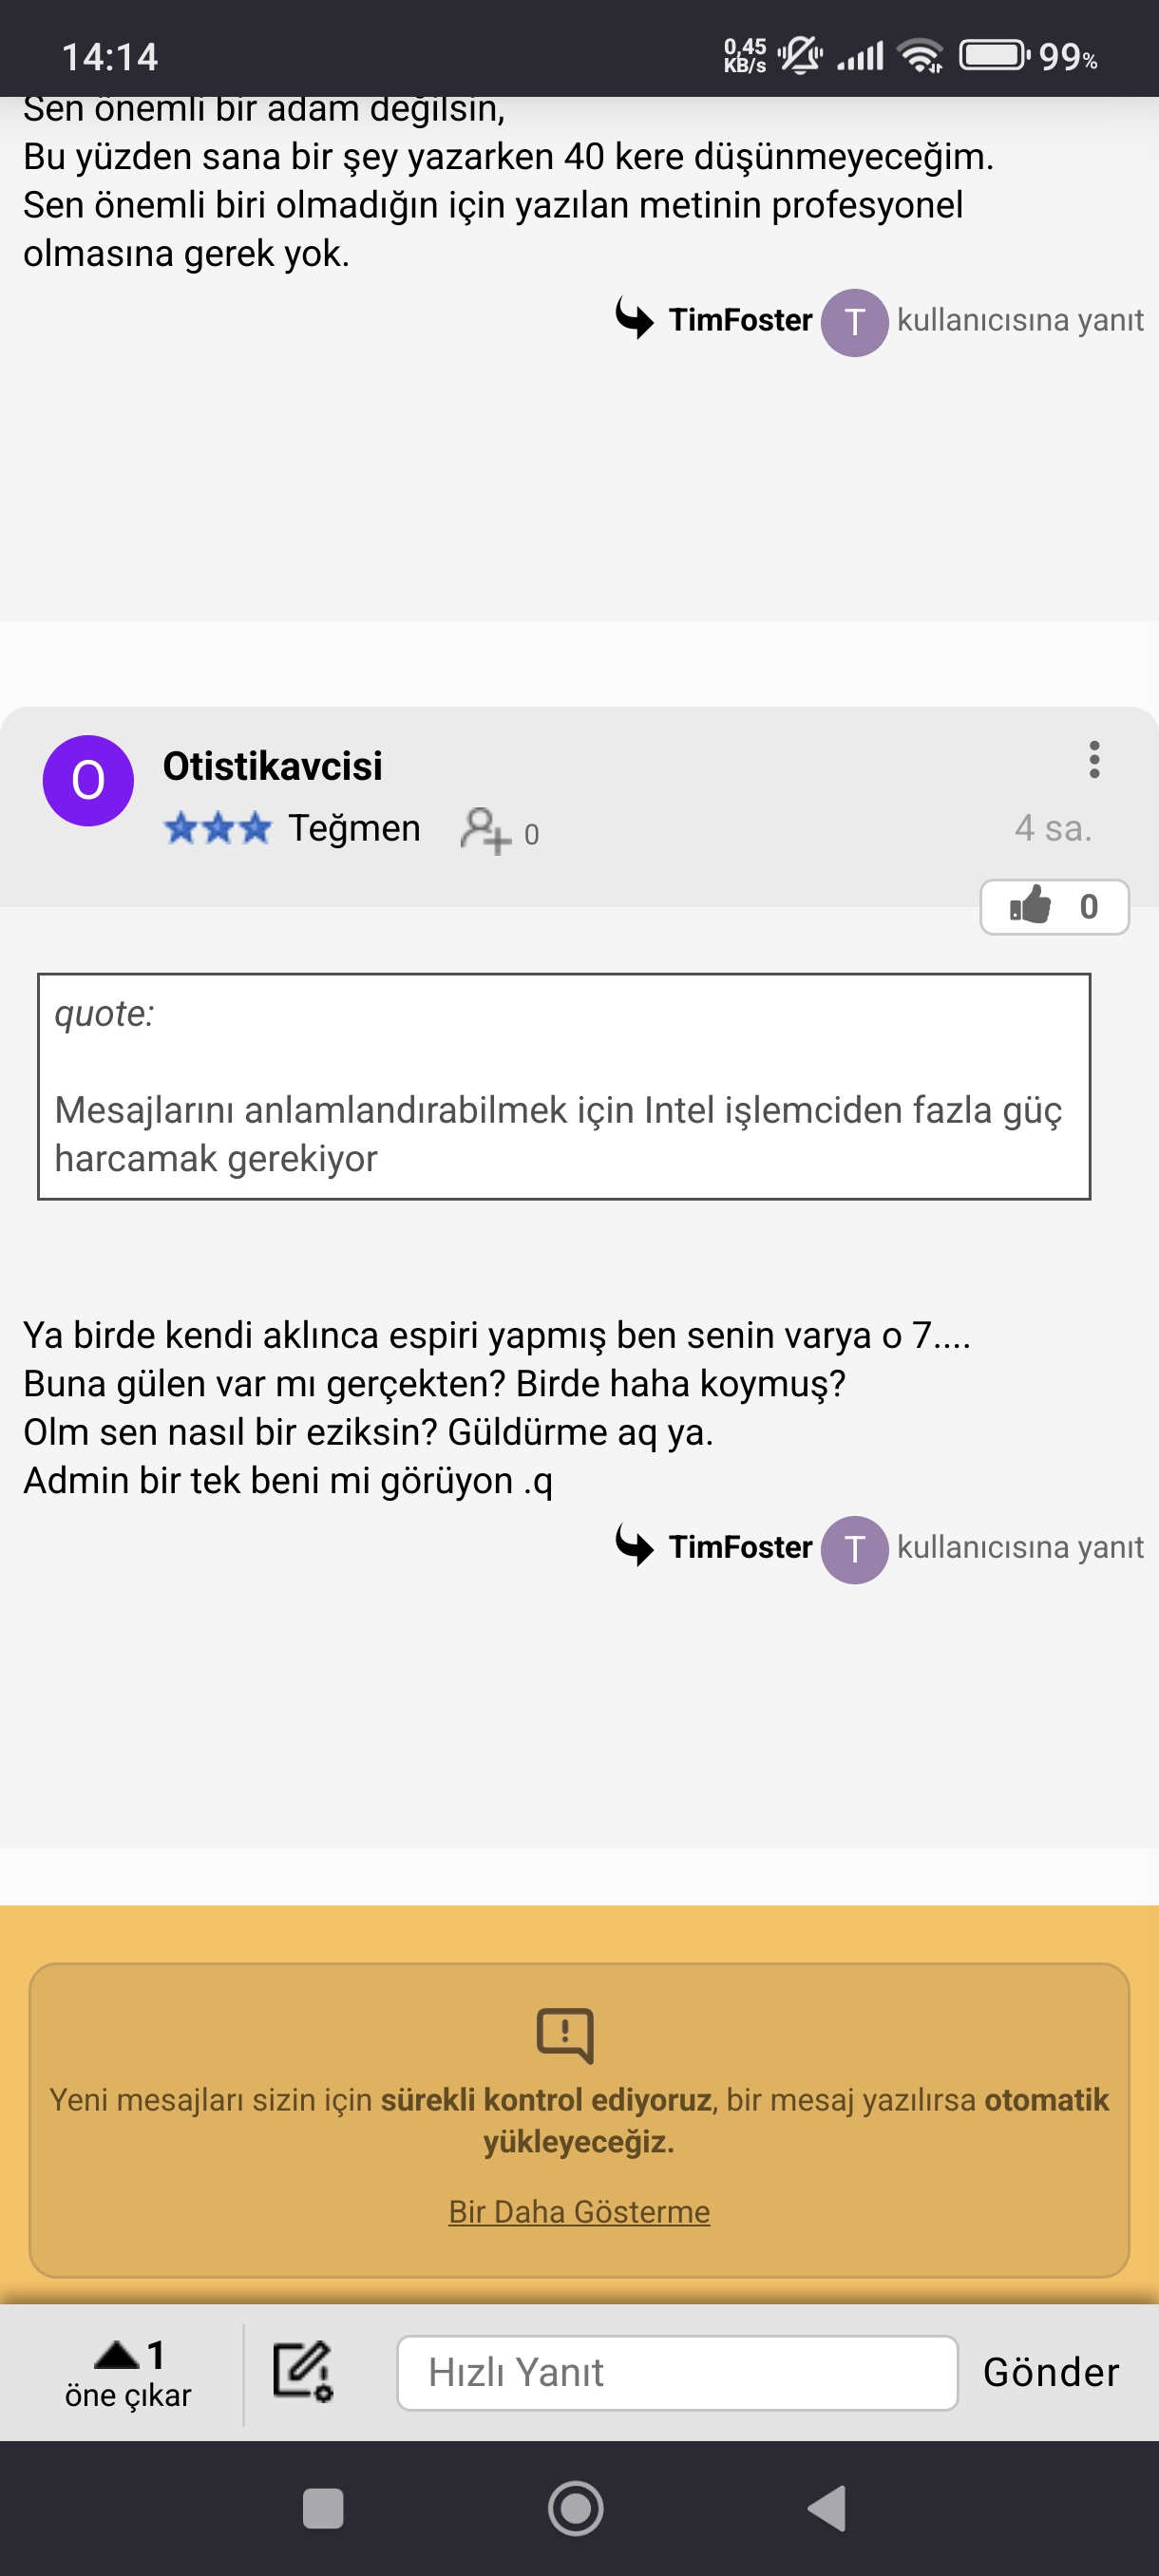1159x2576 pixels.
Task: Upvote the thread with "öne çıkar"
Action: click(128, 2374)
